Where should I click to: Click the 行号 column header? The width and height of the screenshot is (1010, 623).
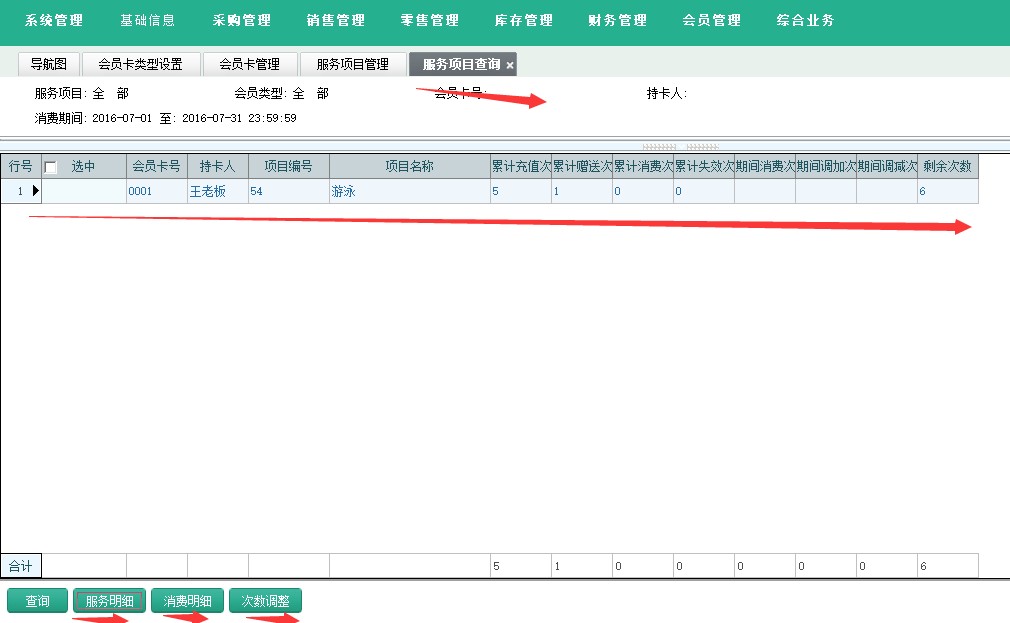(x=21, y=166)
